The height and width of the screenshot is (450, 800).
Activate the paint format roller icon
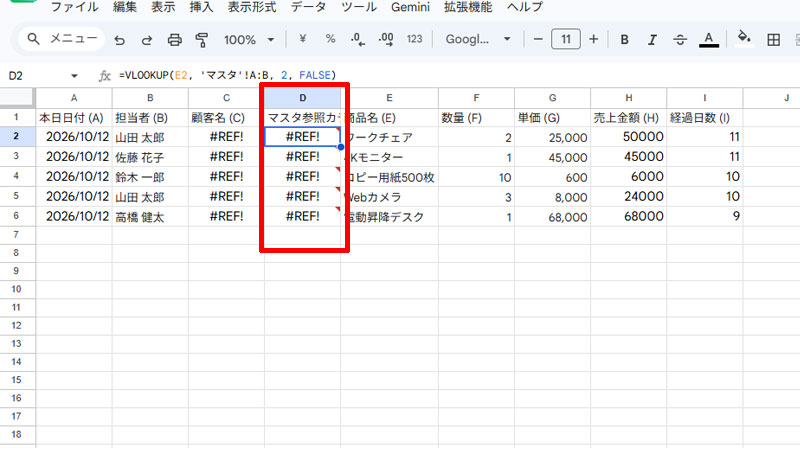pos(202,40)
